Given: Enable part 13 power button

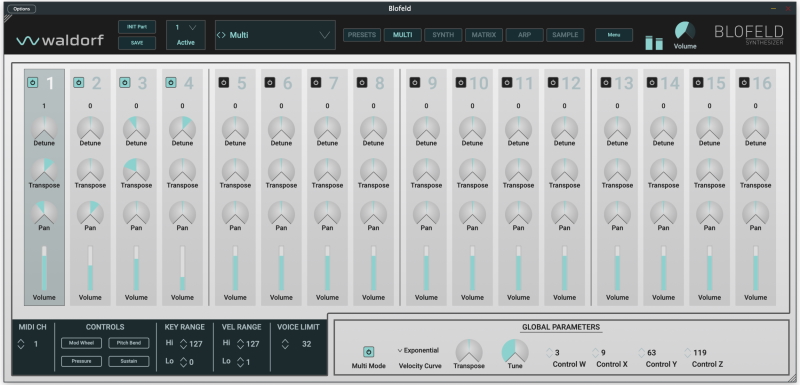Looking at the screenshot, I should point(606,83).
